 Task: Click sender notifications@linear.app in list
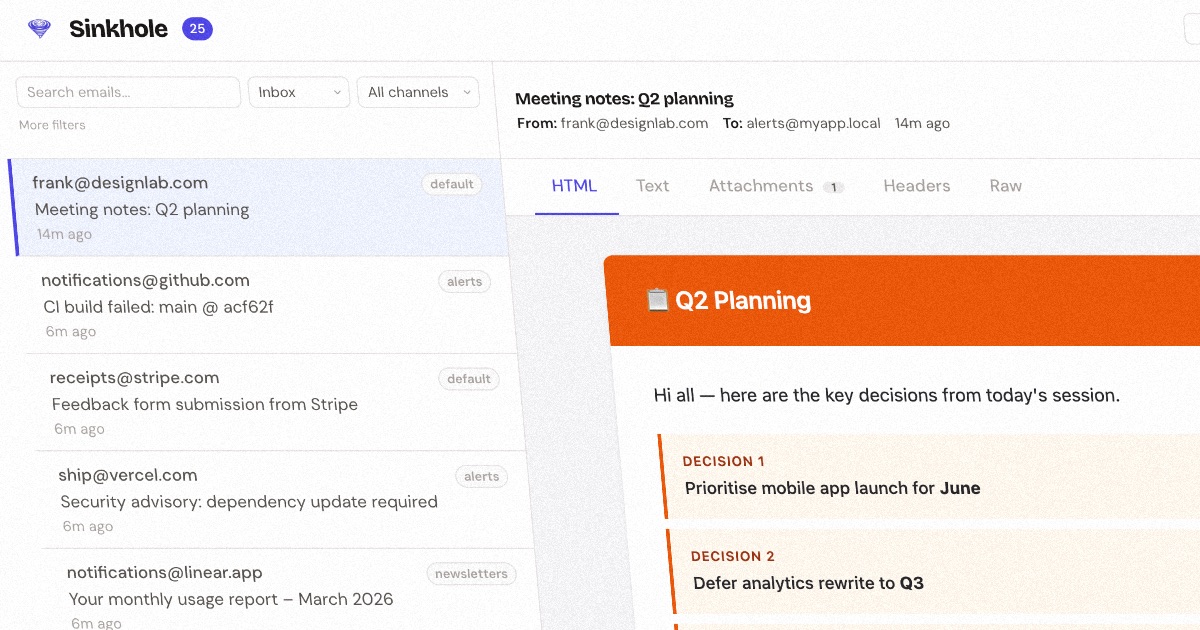[x=165, y=572]
